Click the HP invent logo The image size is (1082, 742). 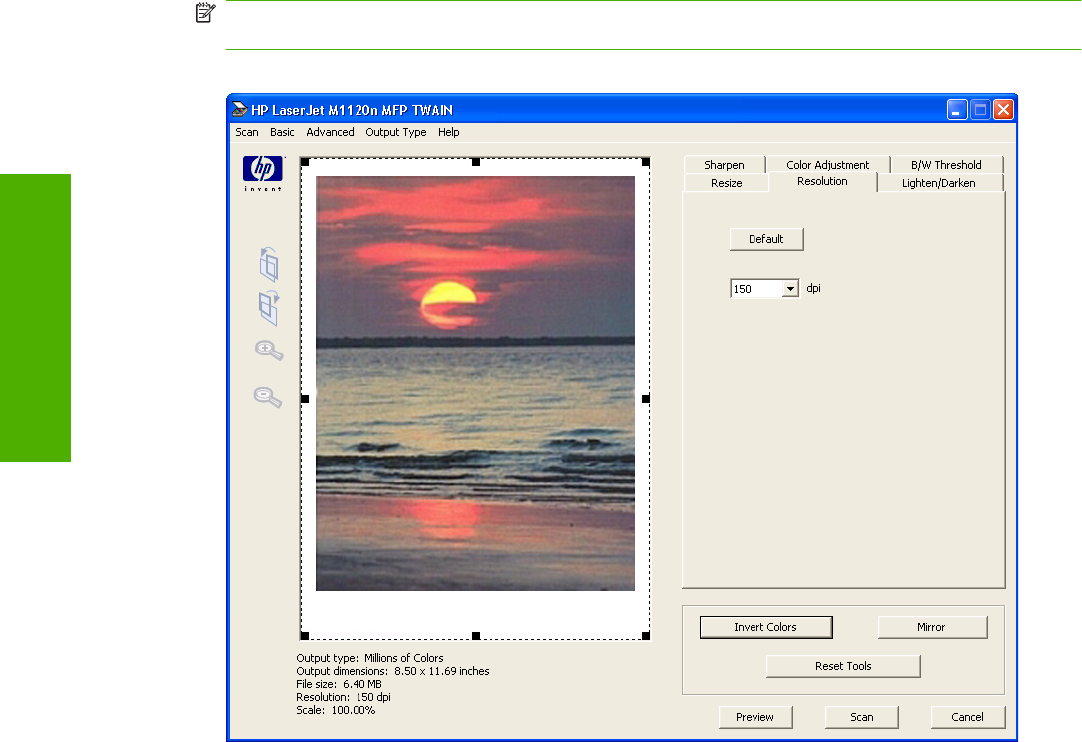coord(262,173)
